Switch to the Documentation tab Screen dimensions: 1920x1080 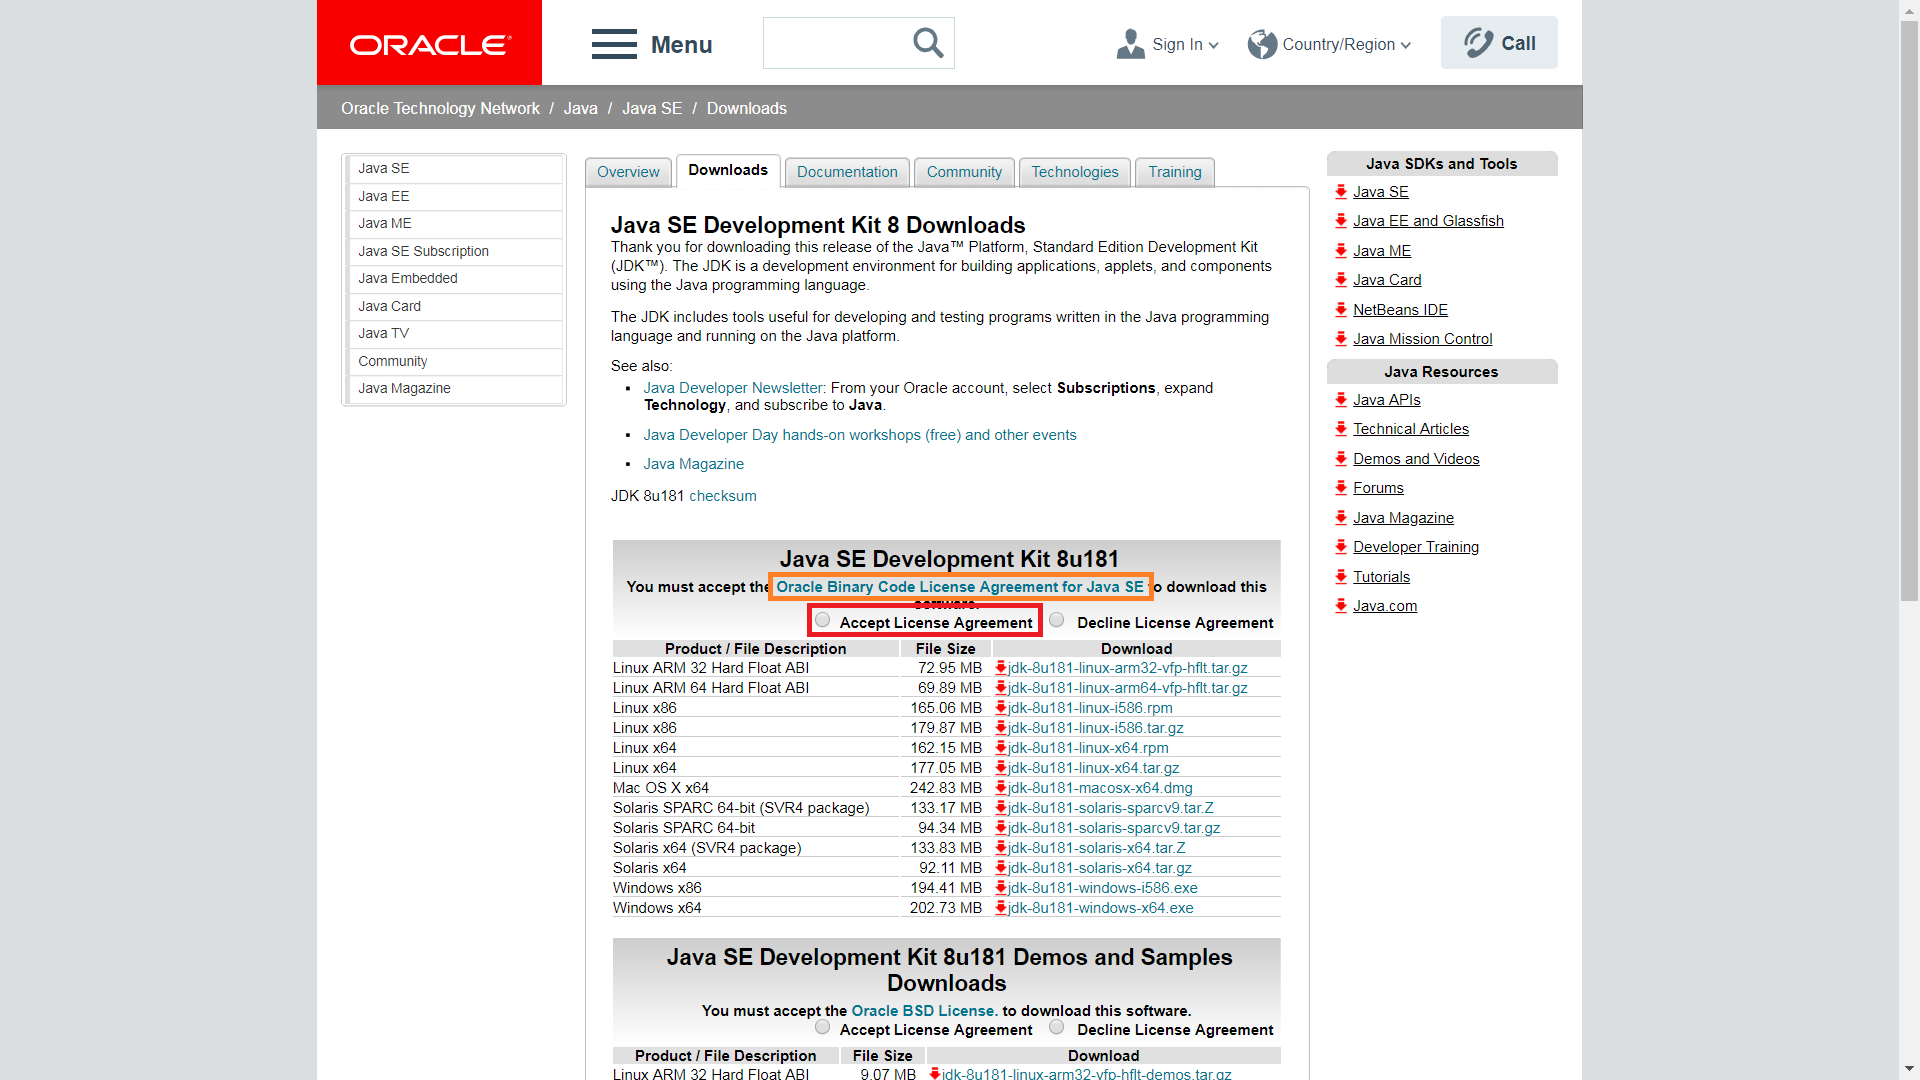[x=847, y=172]
